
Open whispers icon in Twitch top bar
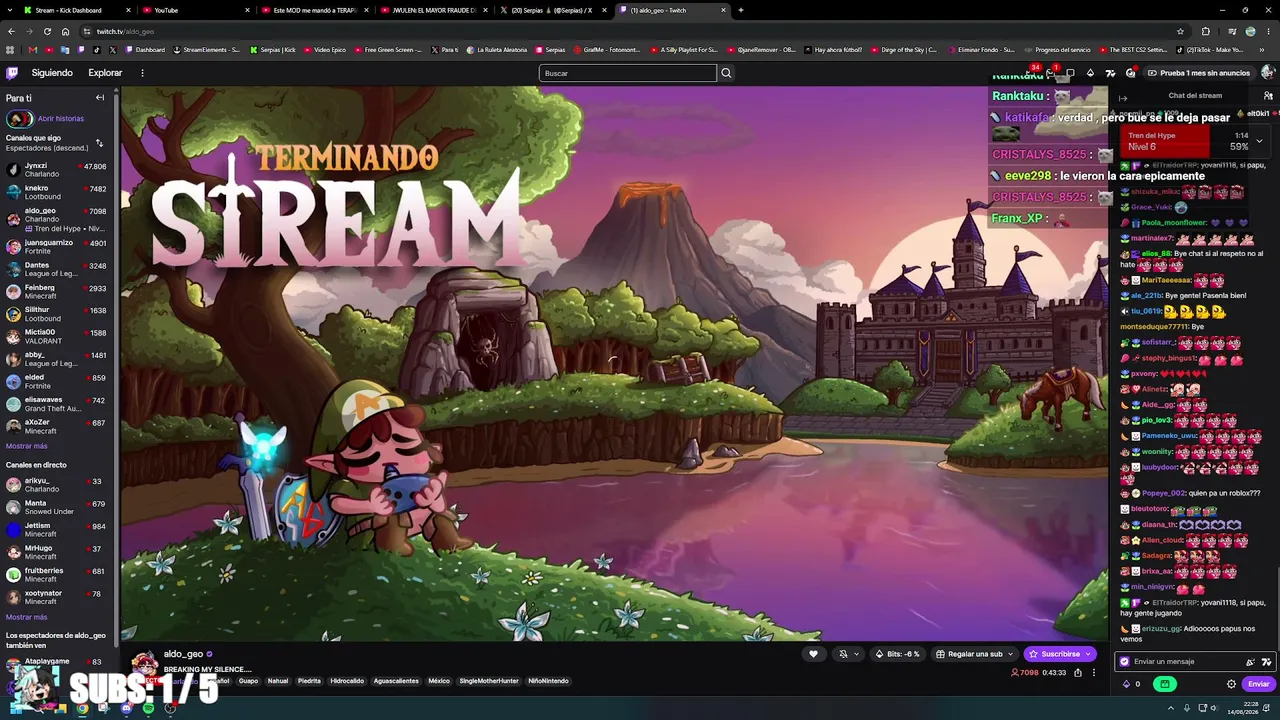coord(1070,73)
